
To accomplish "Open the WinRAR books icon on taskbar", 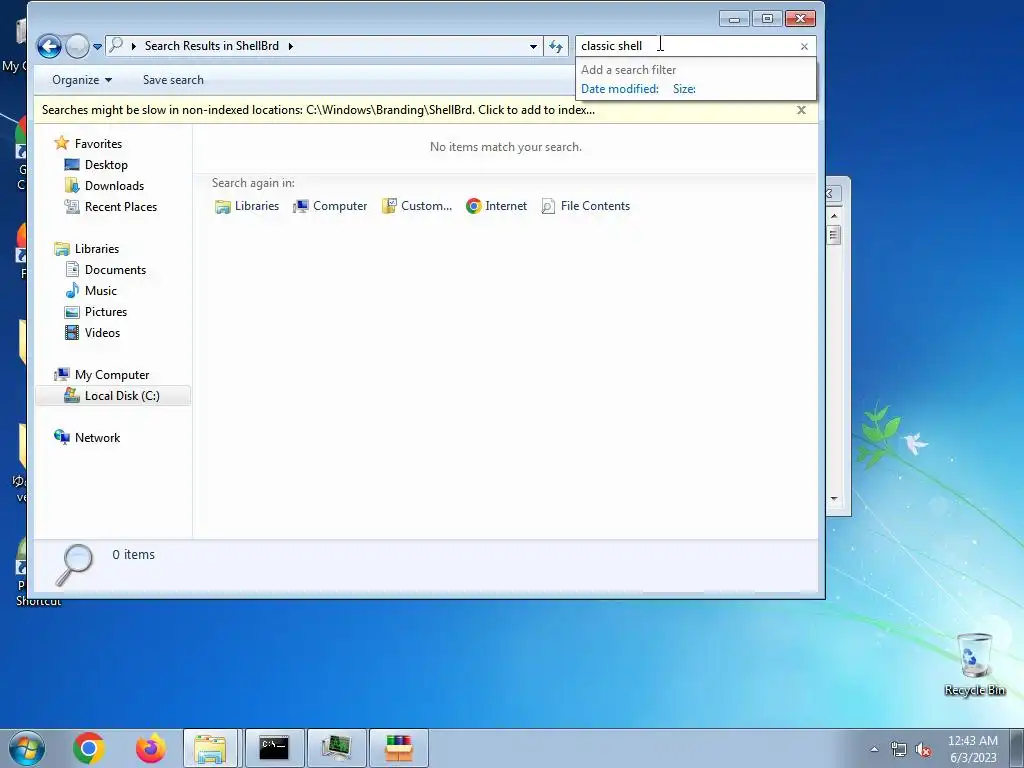I will (x=398, y=748).
